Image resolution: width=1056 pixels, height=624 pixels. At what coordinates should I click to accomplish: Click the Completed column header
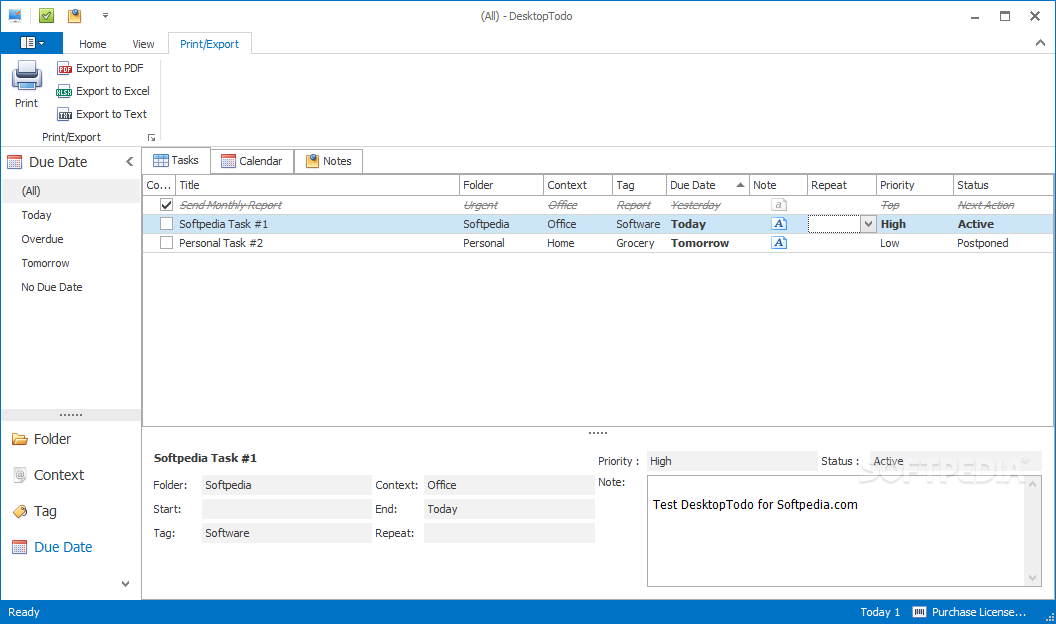click(159, 185)
